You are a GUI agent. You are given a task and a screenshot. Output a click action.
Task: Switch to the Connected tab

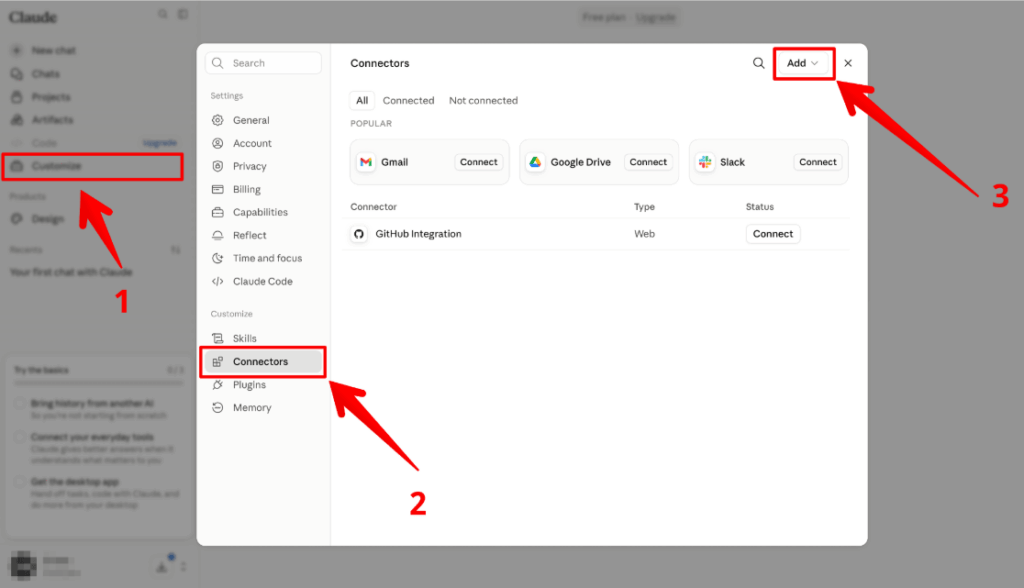[x=408, y=101]
